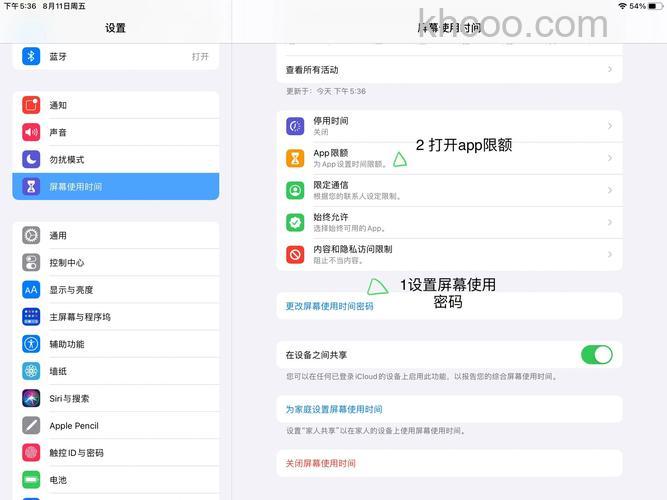Tap the Communication Limits (限定通信) icon

(x=295, y=190)
